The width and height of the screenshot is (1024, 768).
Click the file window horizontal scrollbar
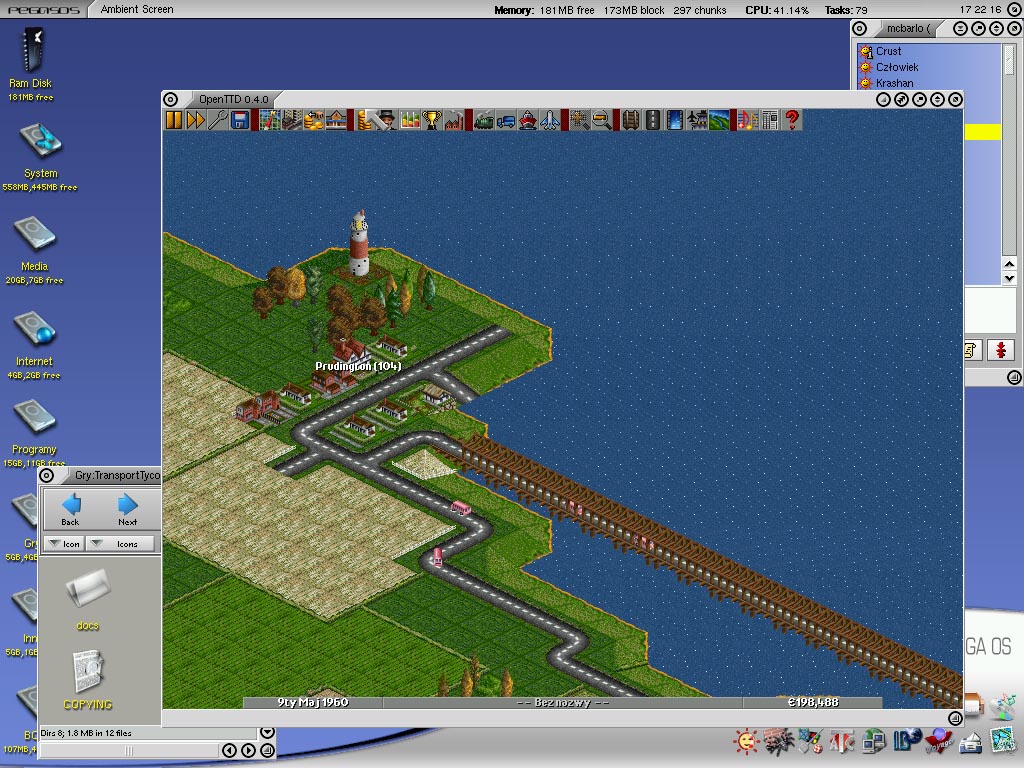pyautogui.click(x=129, y=751)
